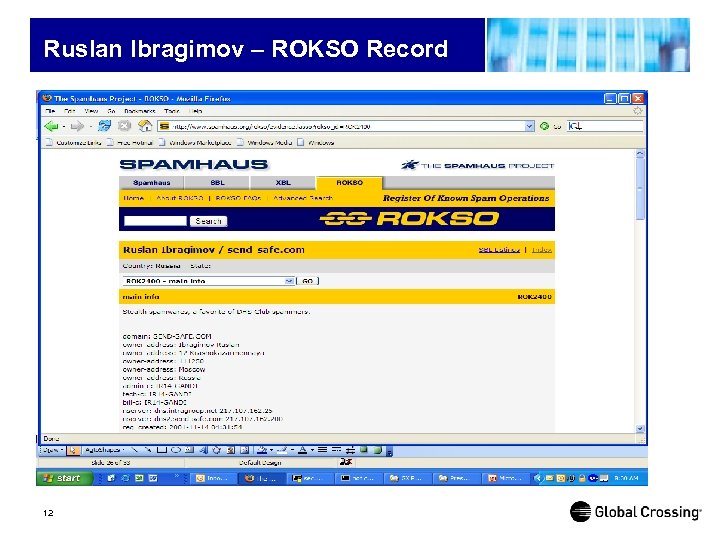The image size is (720, 540).
Task: Reload the page with the Reload icon
Action: 104,126
